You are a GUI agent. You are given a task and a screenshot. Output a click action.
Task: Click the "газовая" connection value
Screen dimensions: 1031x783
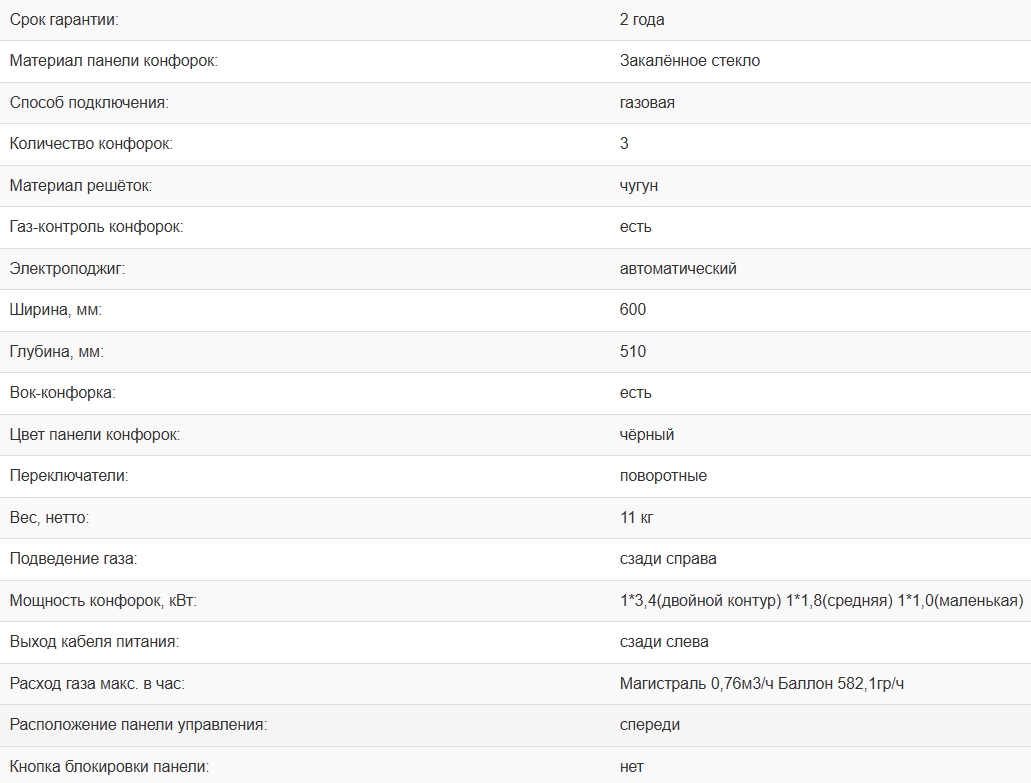(647, 103)
